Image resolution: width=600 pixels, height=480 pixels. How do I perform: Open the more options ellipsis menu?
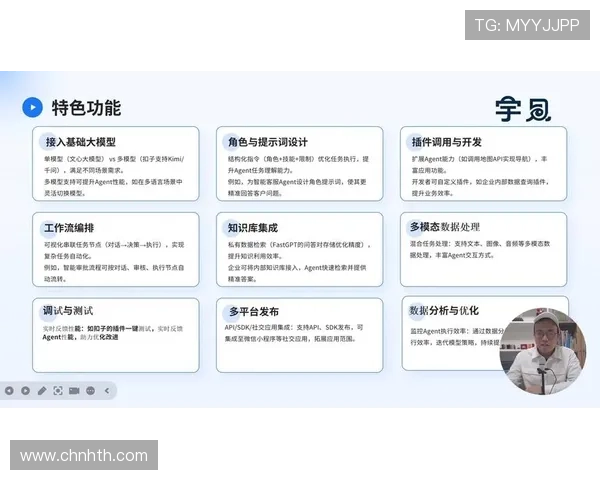[91, 391]
